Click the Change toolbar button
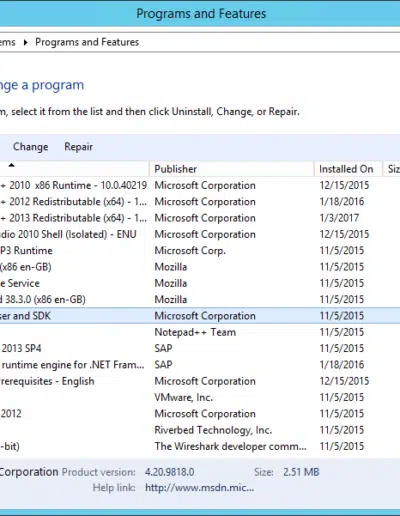The image size is (400, 516). pos(30,147)
